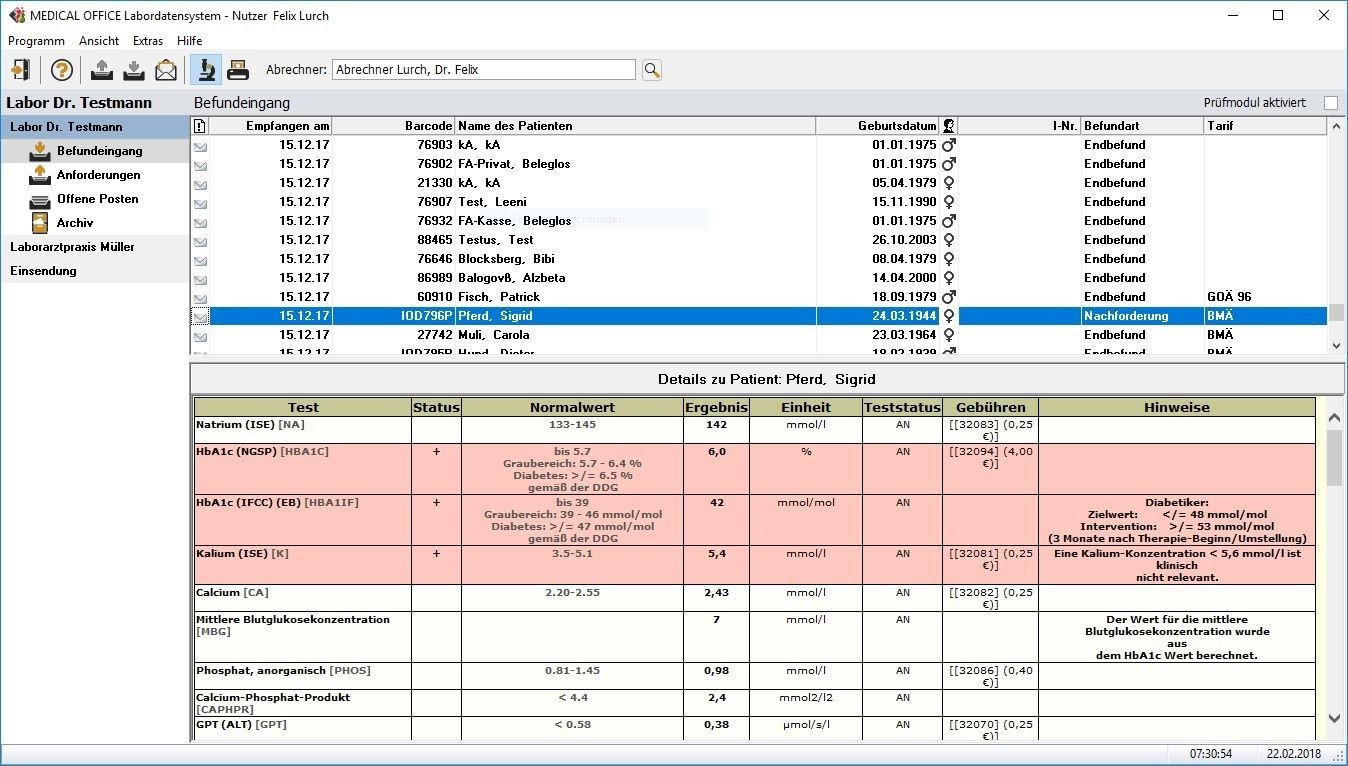Open the Extras menu
The height and width of the screenshot is (766, 1348).
(147, 41)
